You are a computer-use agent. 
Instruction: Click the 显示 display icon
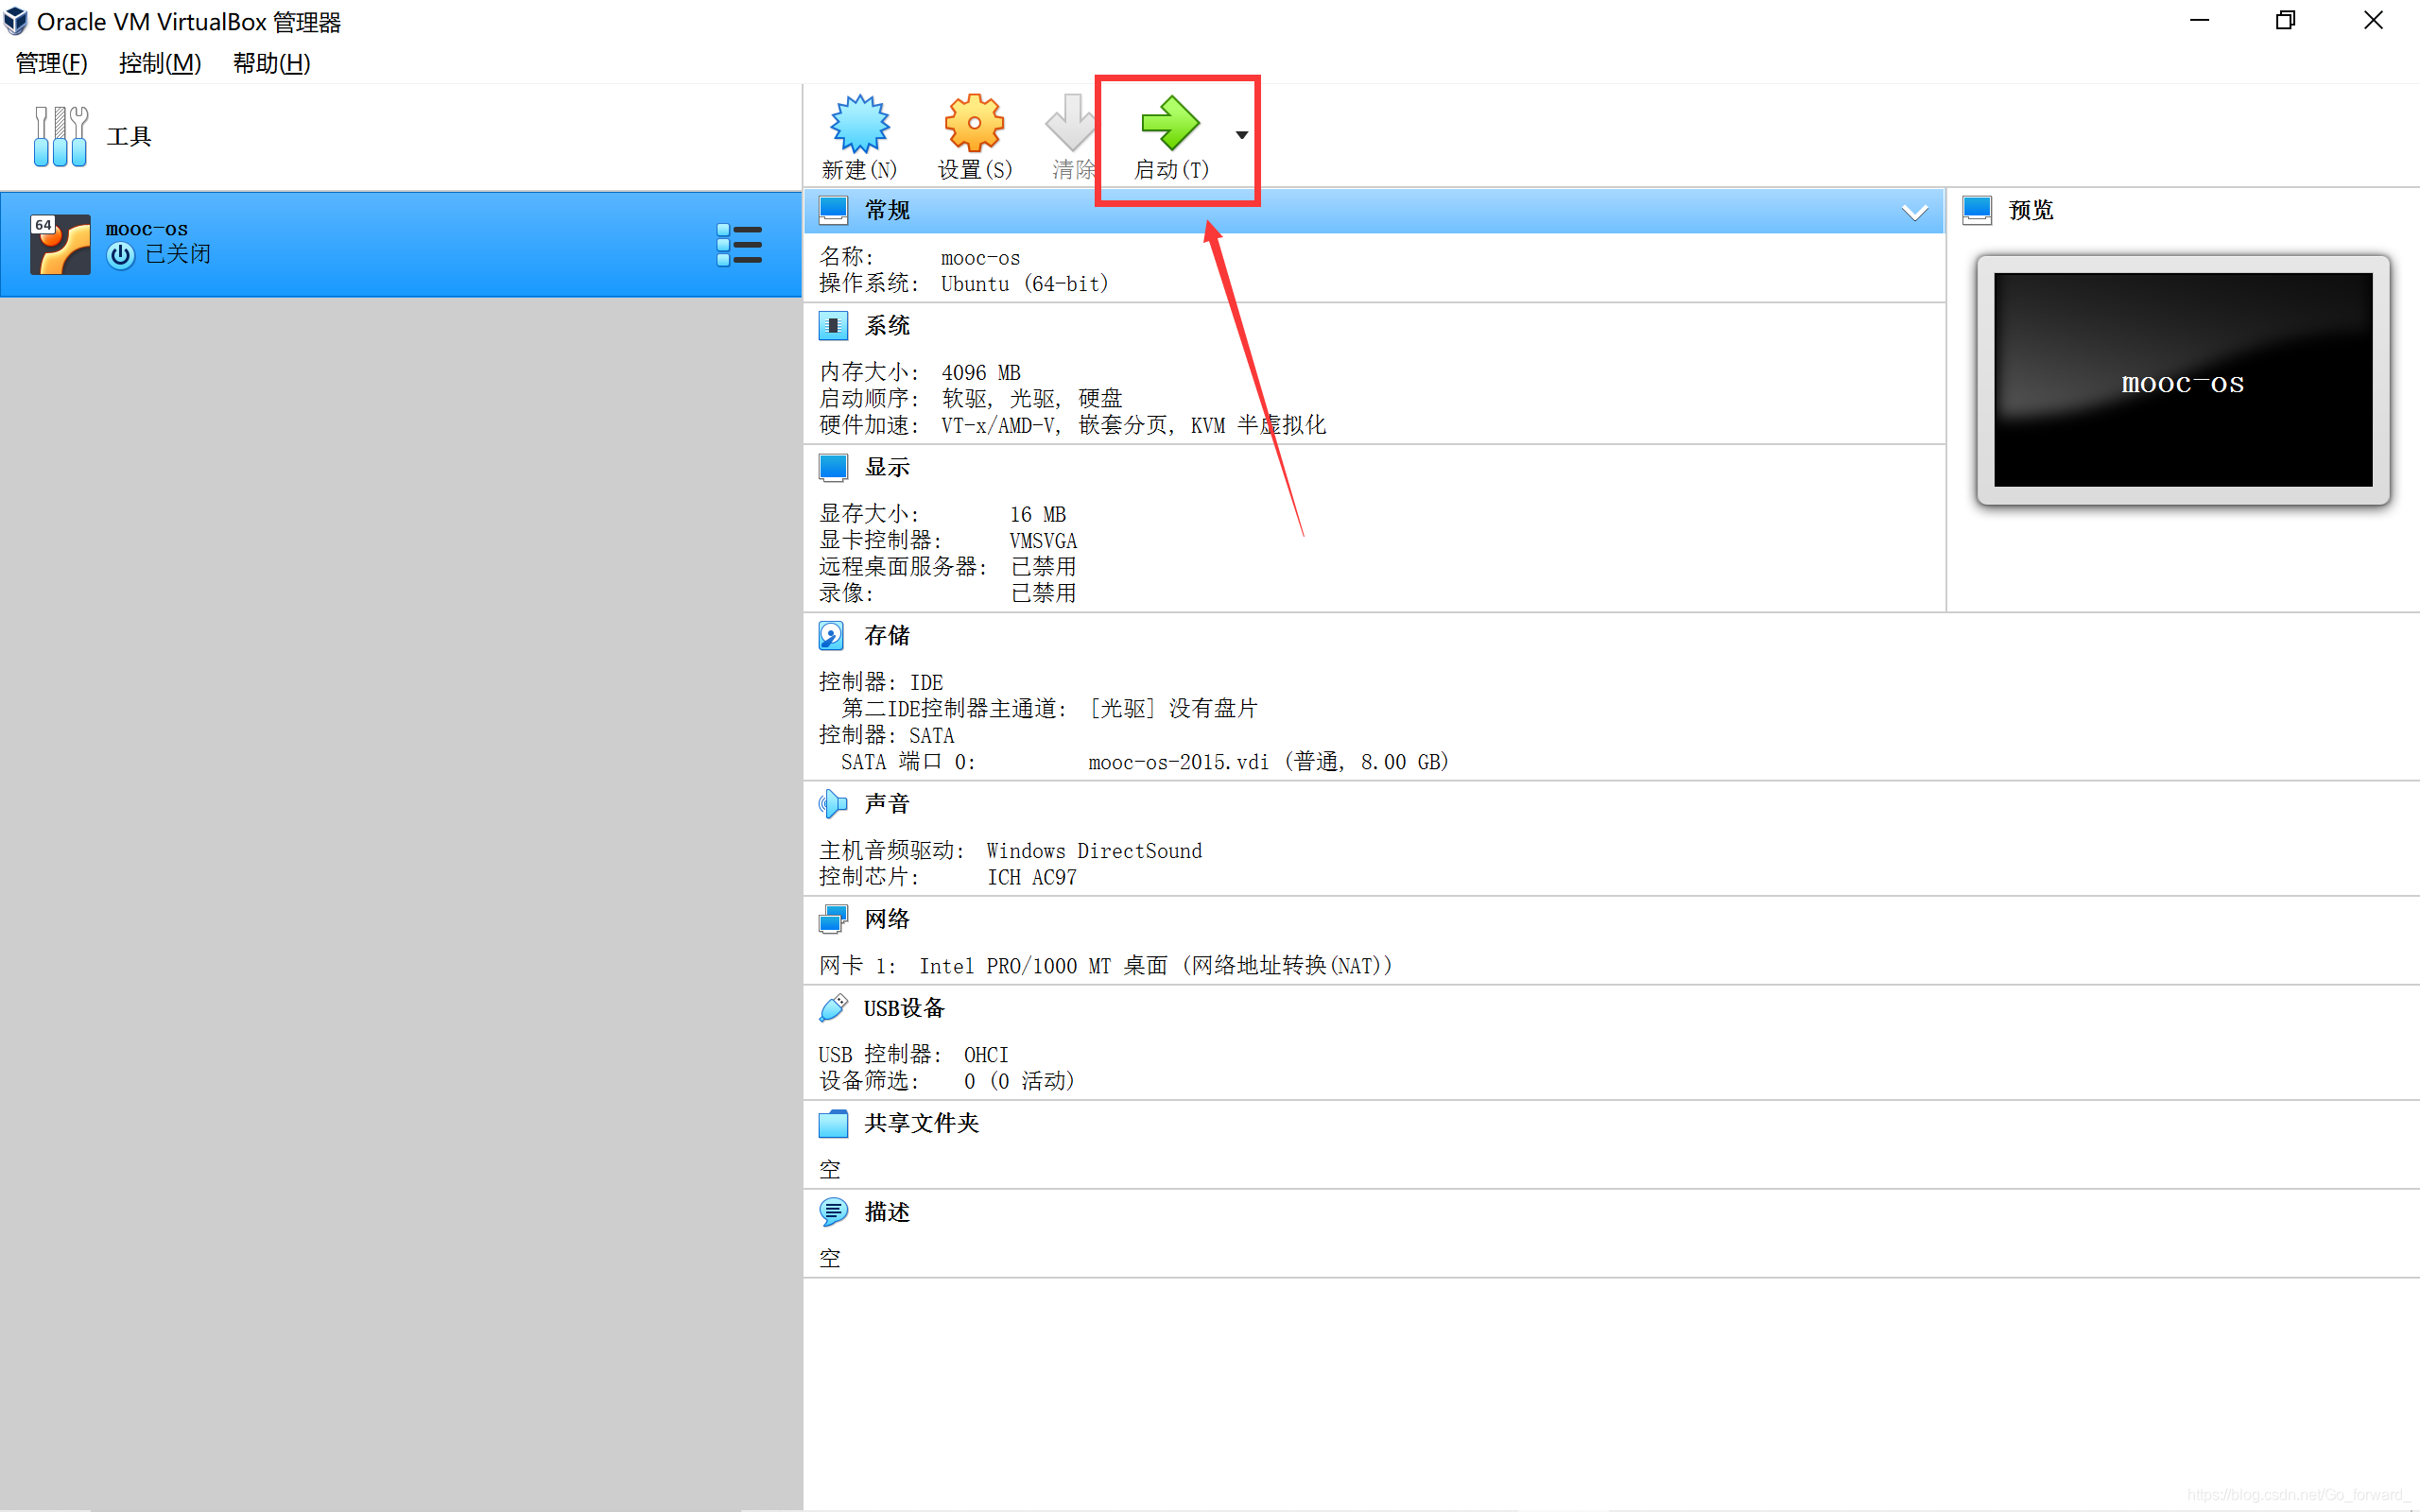point(833,467)
